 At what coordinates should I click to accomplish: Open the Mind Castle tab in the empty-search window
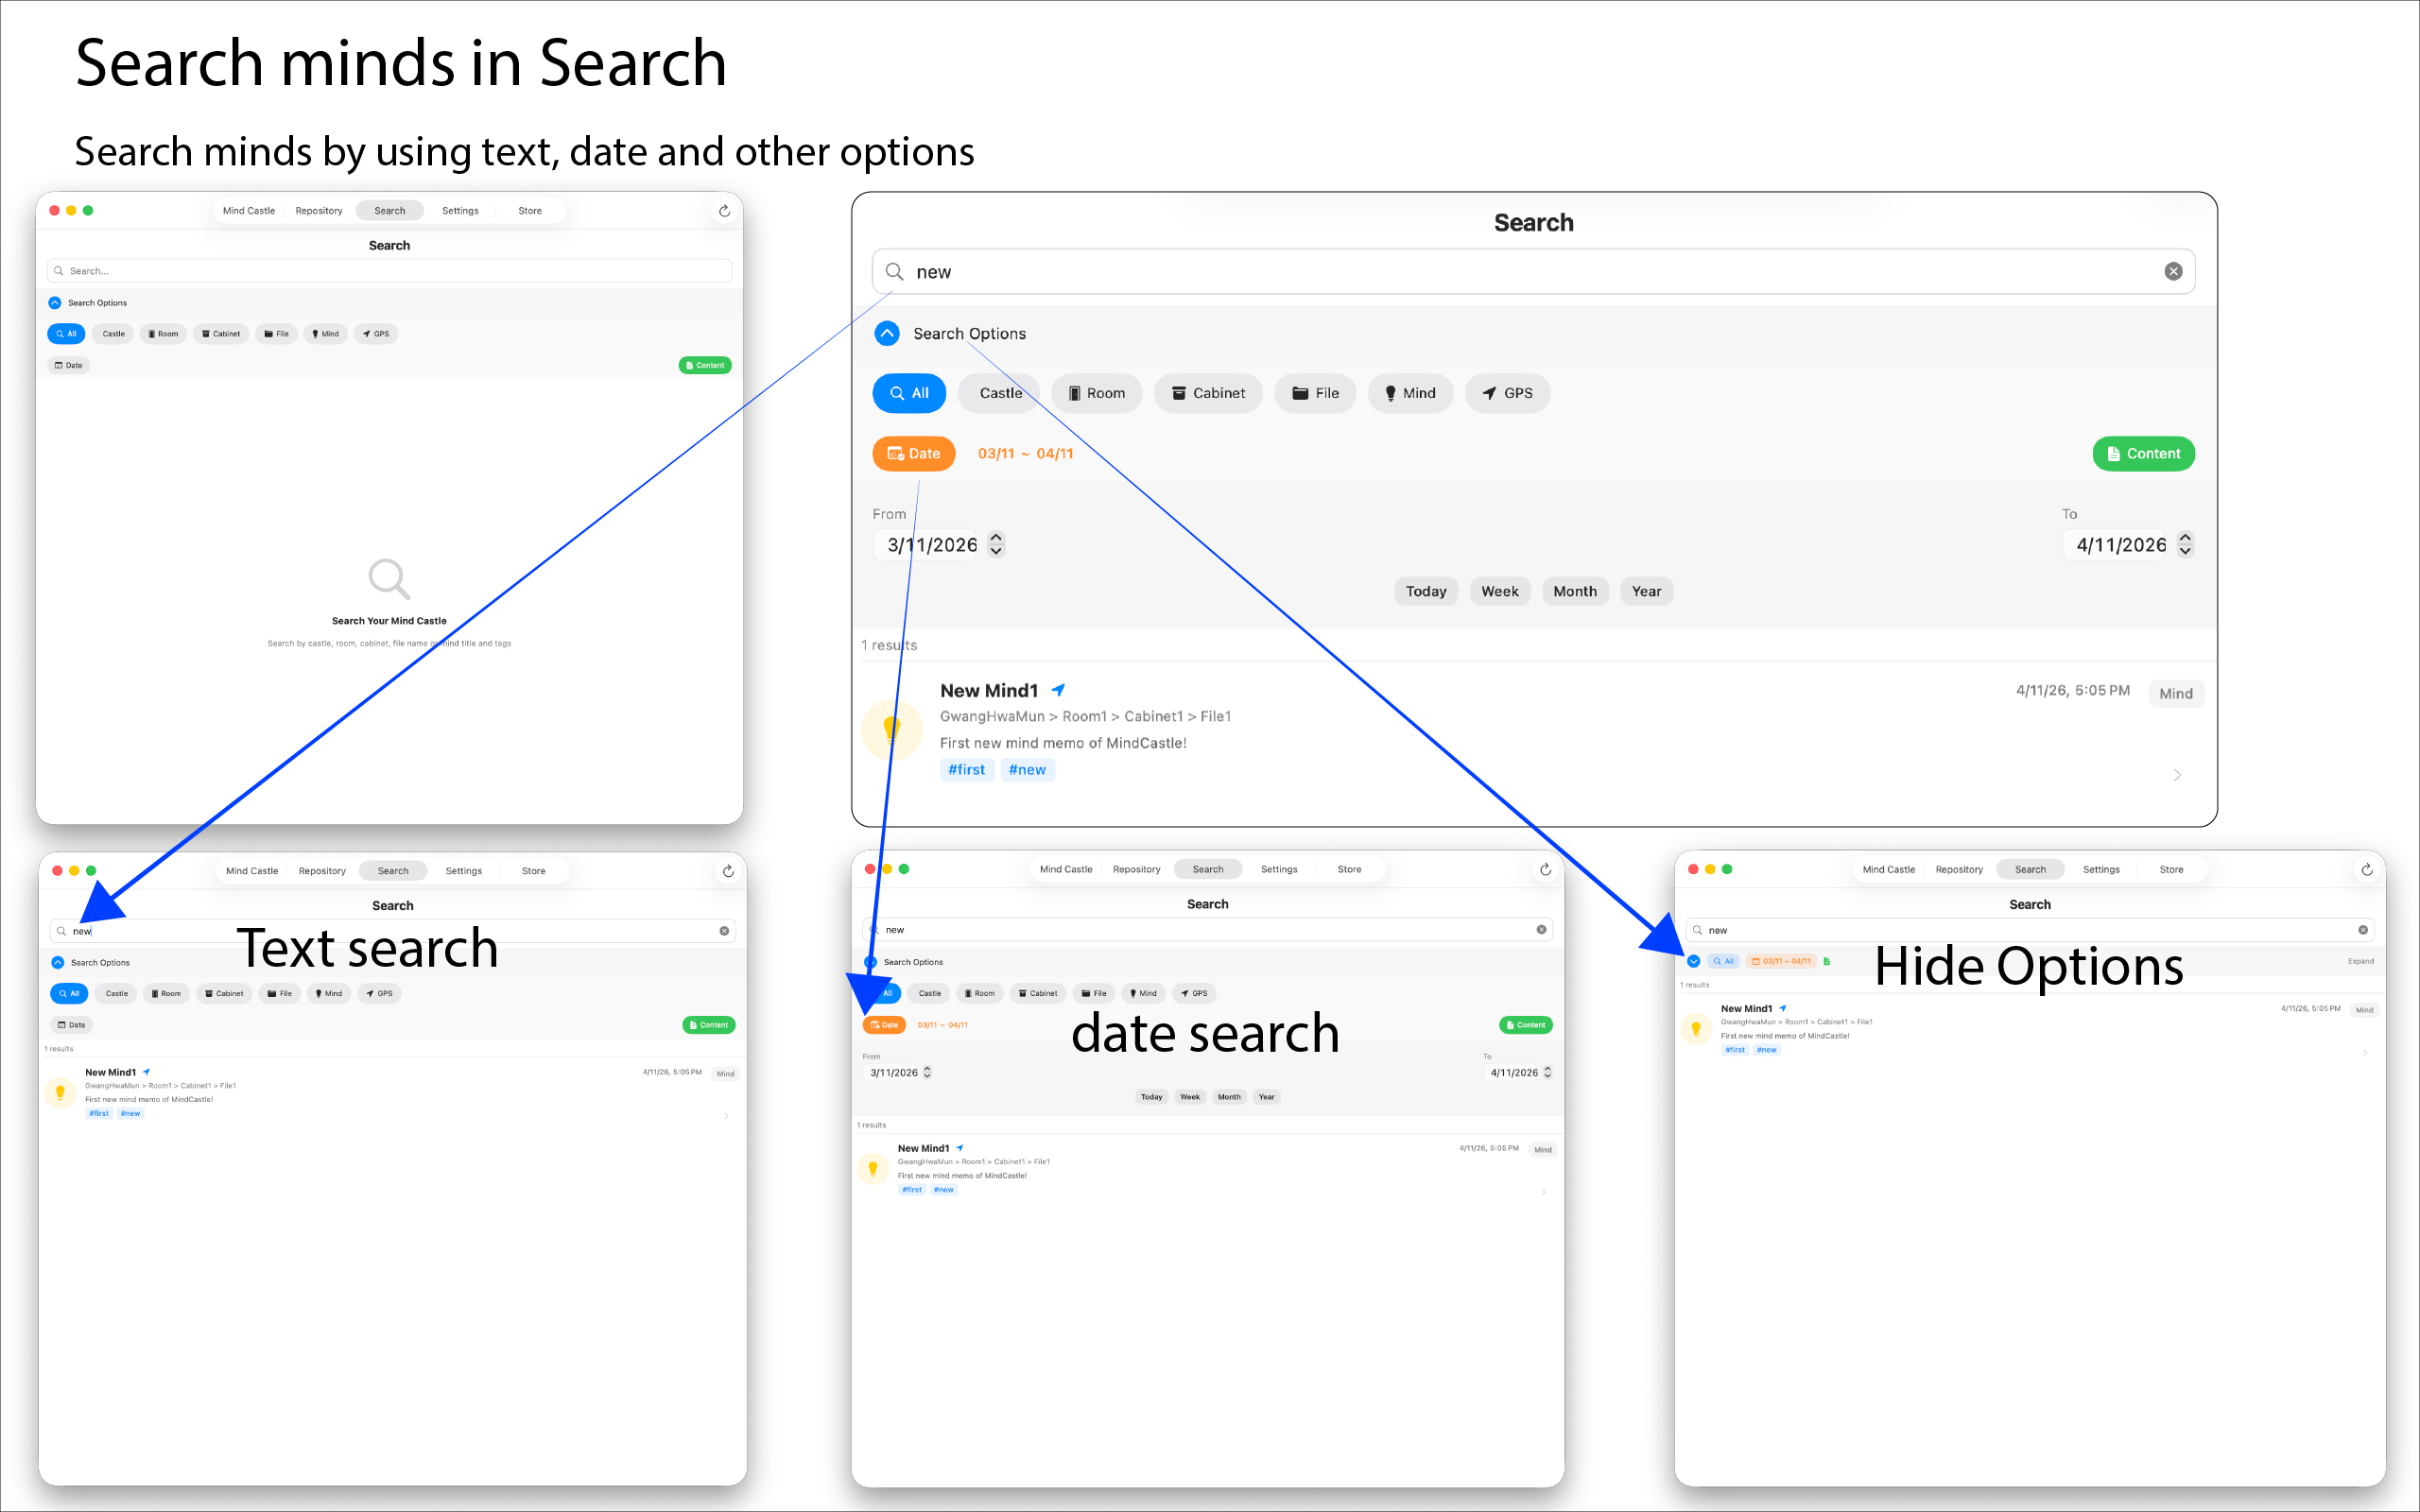[x=249, y=211]
